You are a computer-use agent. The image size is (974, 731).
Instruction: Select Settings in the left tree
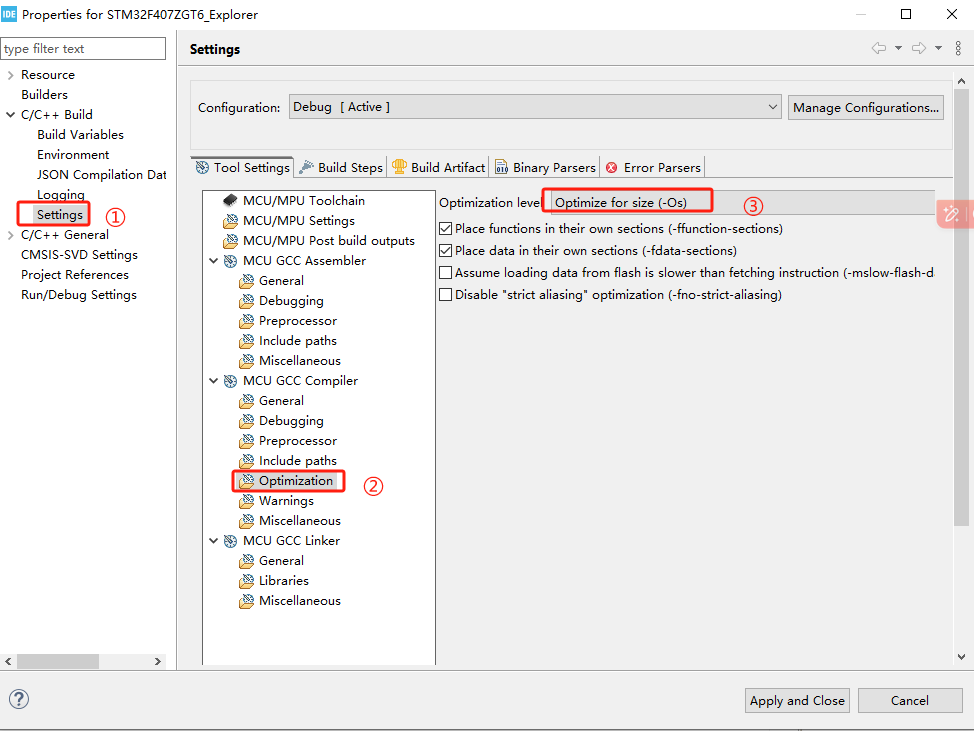tap(60, 215)
